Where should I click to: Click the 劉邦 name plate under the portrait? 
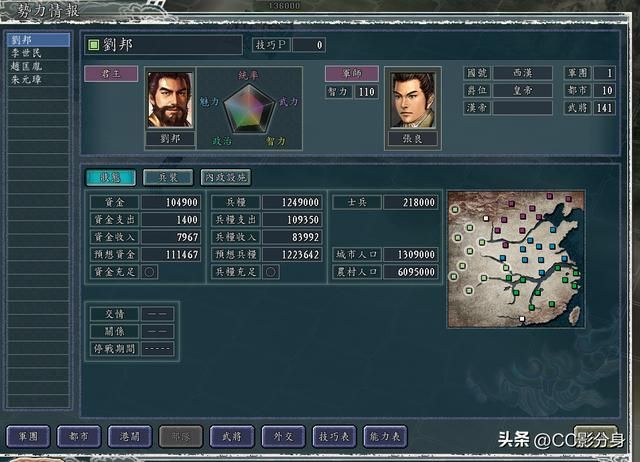point(170,139)
